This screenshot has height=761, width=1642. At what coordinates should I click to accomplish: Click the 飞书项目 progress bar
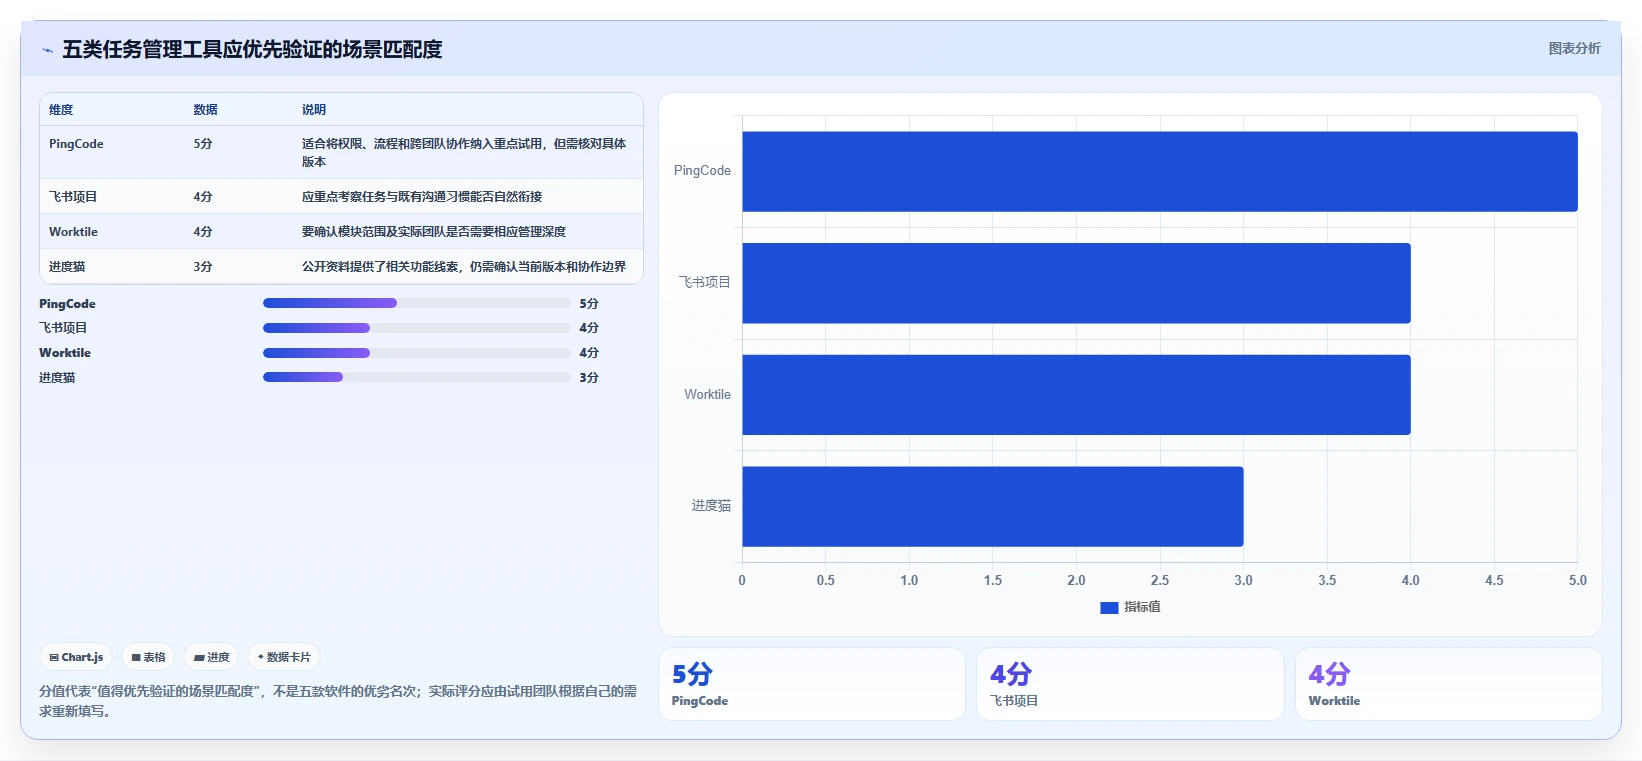pos(417,328)
